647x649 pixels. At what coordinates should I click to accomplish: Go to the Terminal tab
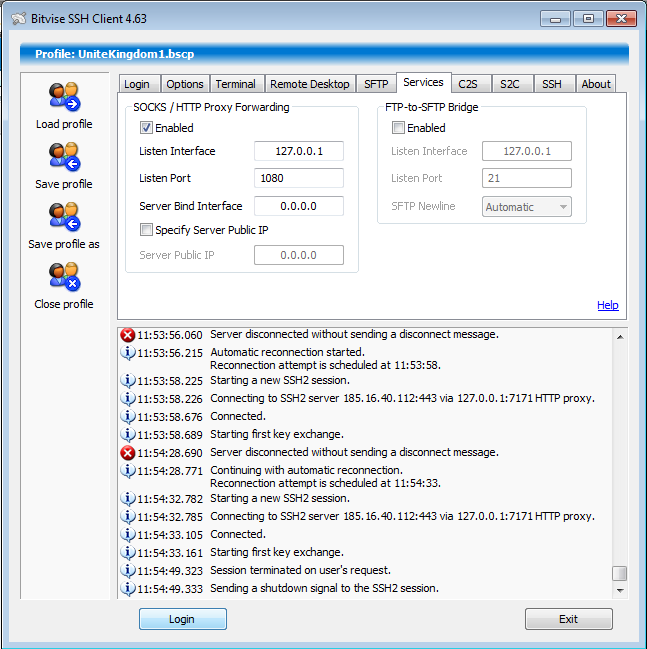click(236, 84)
